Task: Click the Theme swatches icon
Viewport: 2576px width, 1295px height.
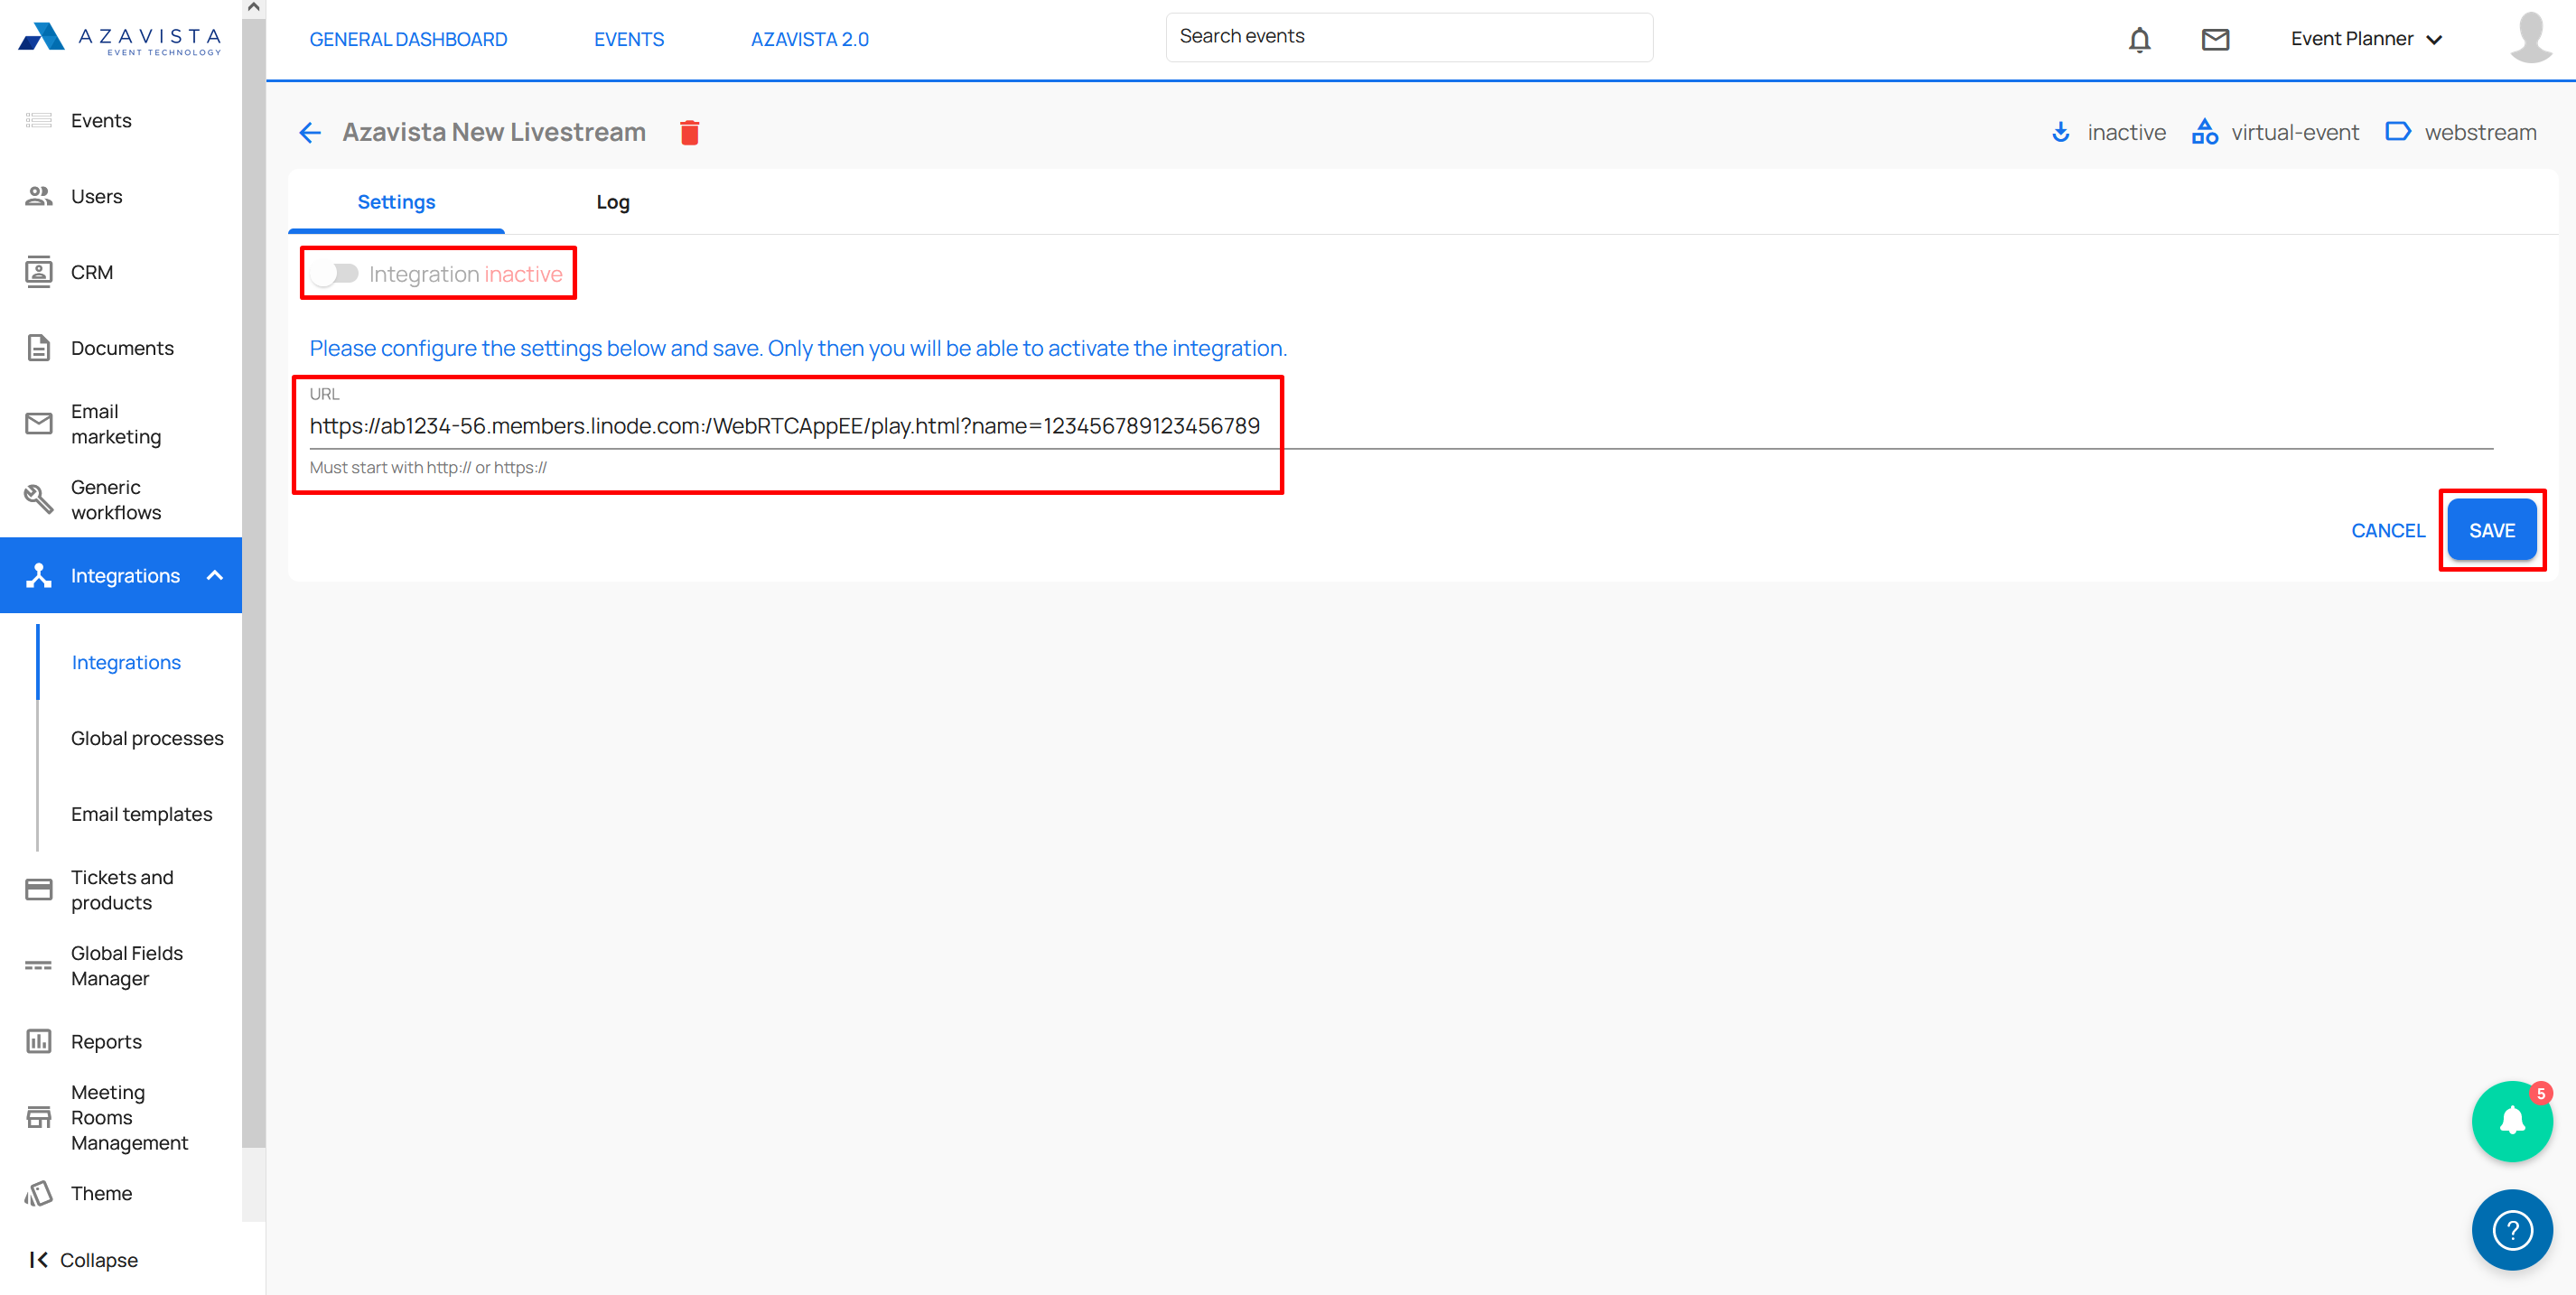Action: 38,1193
